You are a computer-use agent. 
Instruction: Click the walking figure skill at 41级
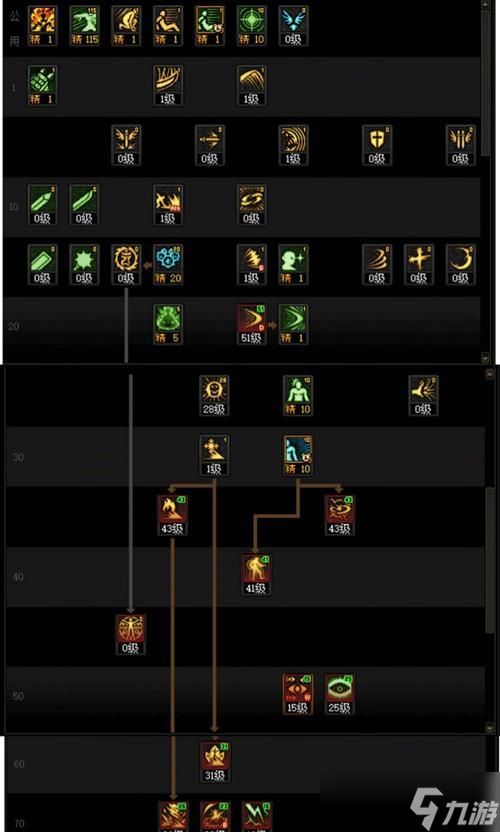256,575
